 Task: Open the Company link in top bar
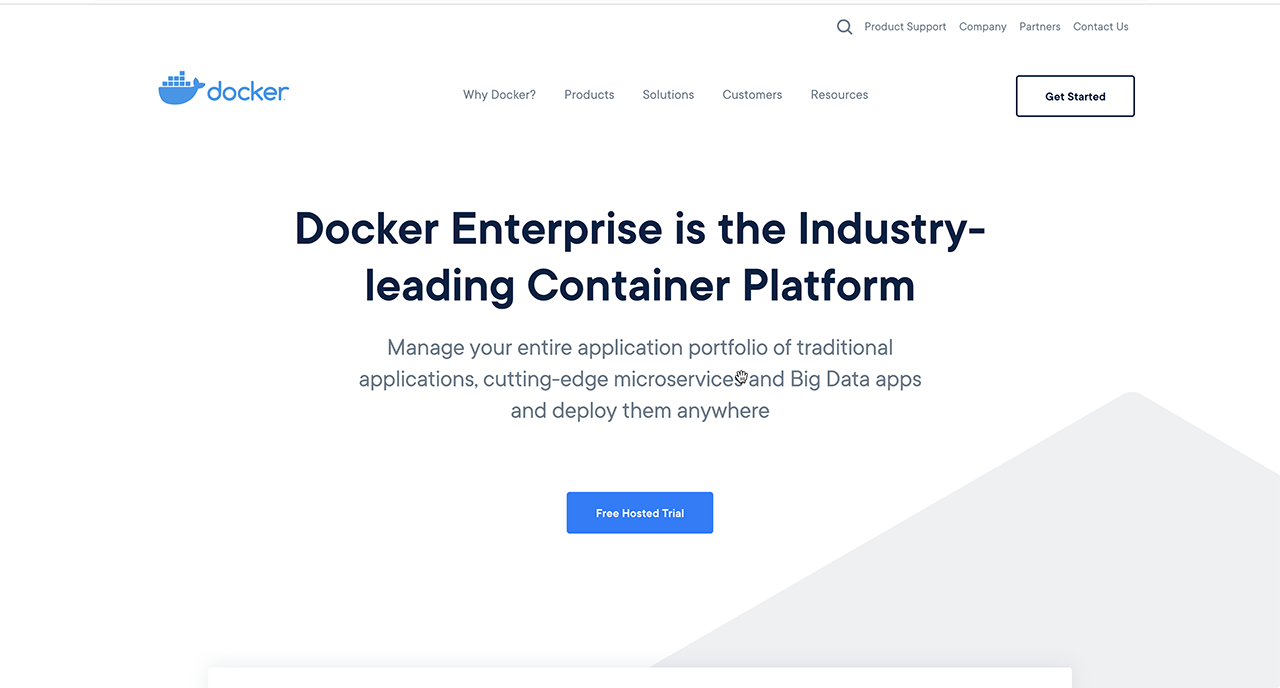click(x=982, y=27)
